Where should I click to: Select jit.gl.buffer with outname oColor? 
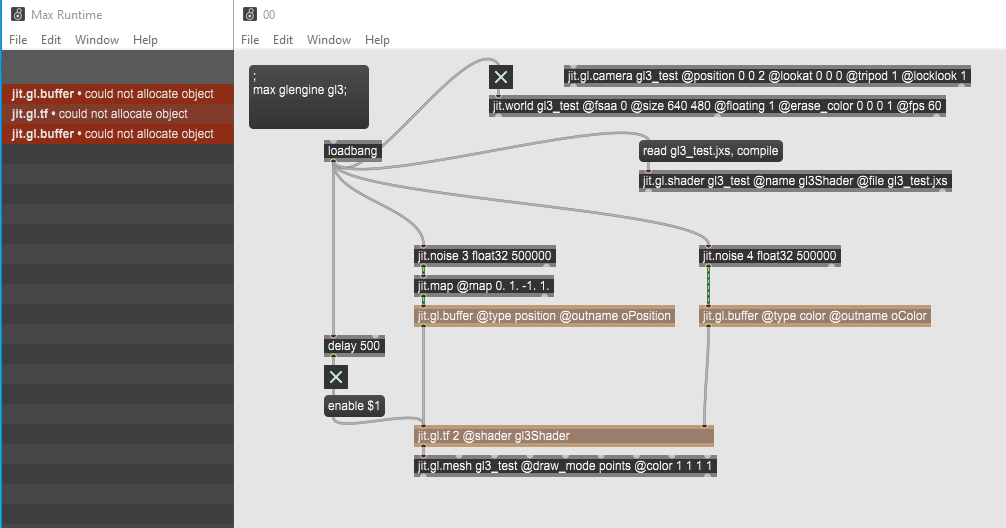(x=816, y=316)
